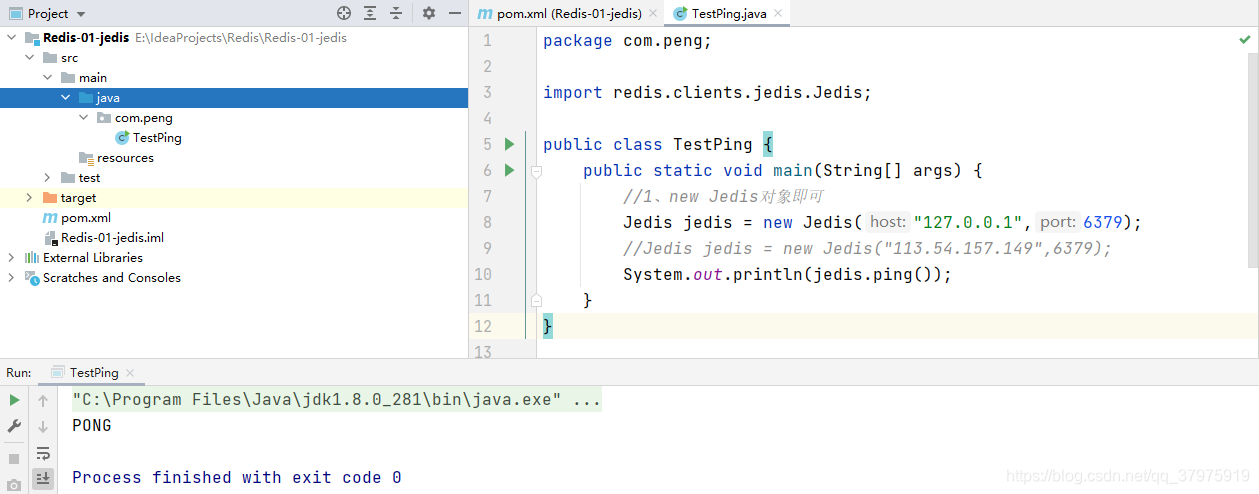Select the TestPing run tab
This screenshot has height=494, width=1259.
[94, 372]
